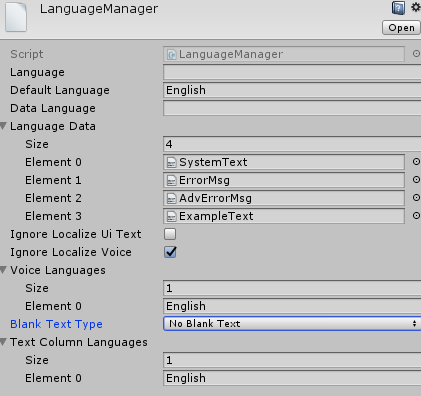Click the object picker circle beside ExampleText
Image resolution: width=421 pixels, height=396 pixels.
(416, 216)
